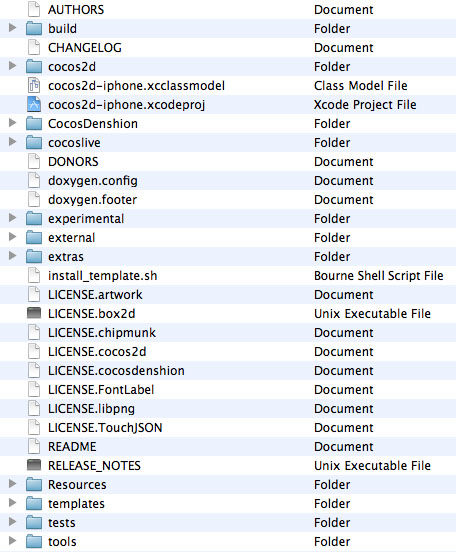The height and width of the screenshot is (552, 456).
Task: Click the Class Model File kind label
Action: pos(361,86)
